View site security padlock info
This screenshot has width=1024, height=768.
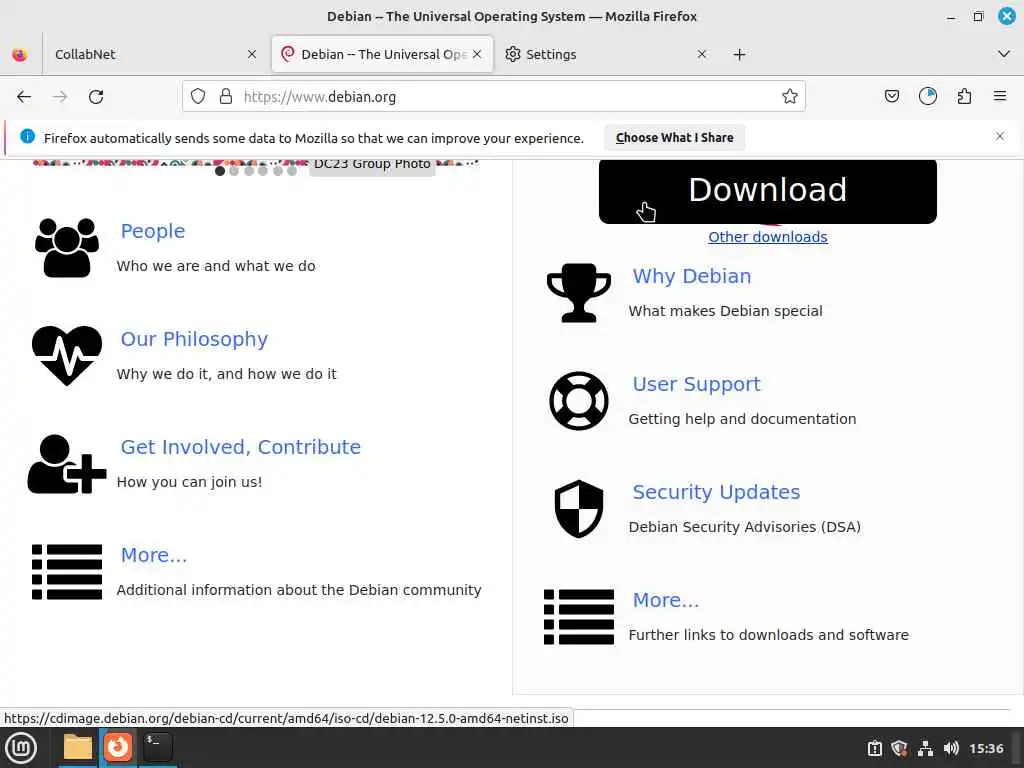(226, 97)
